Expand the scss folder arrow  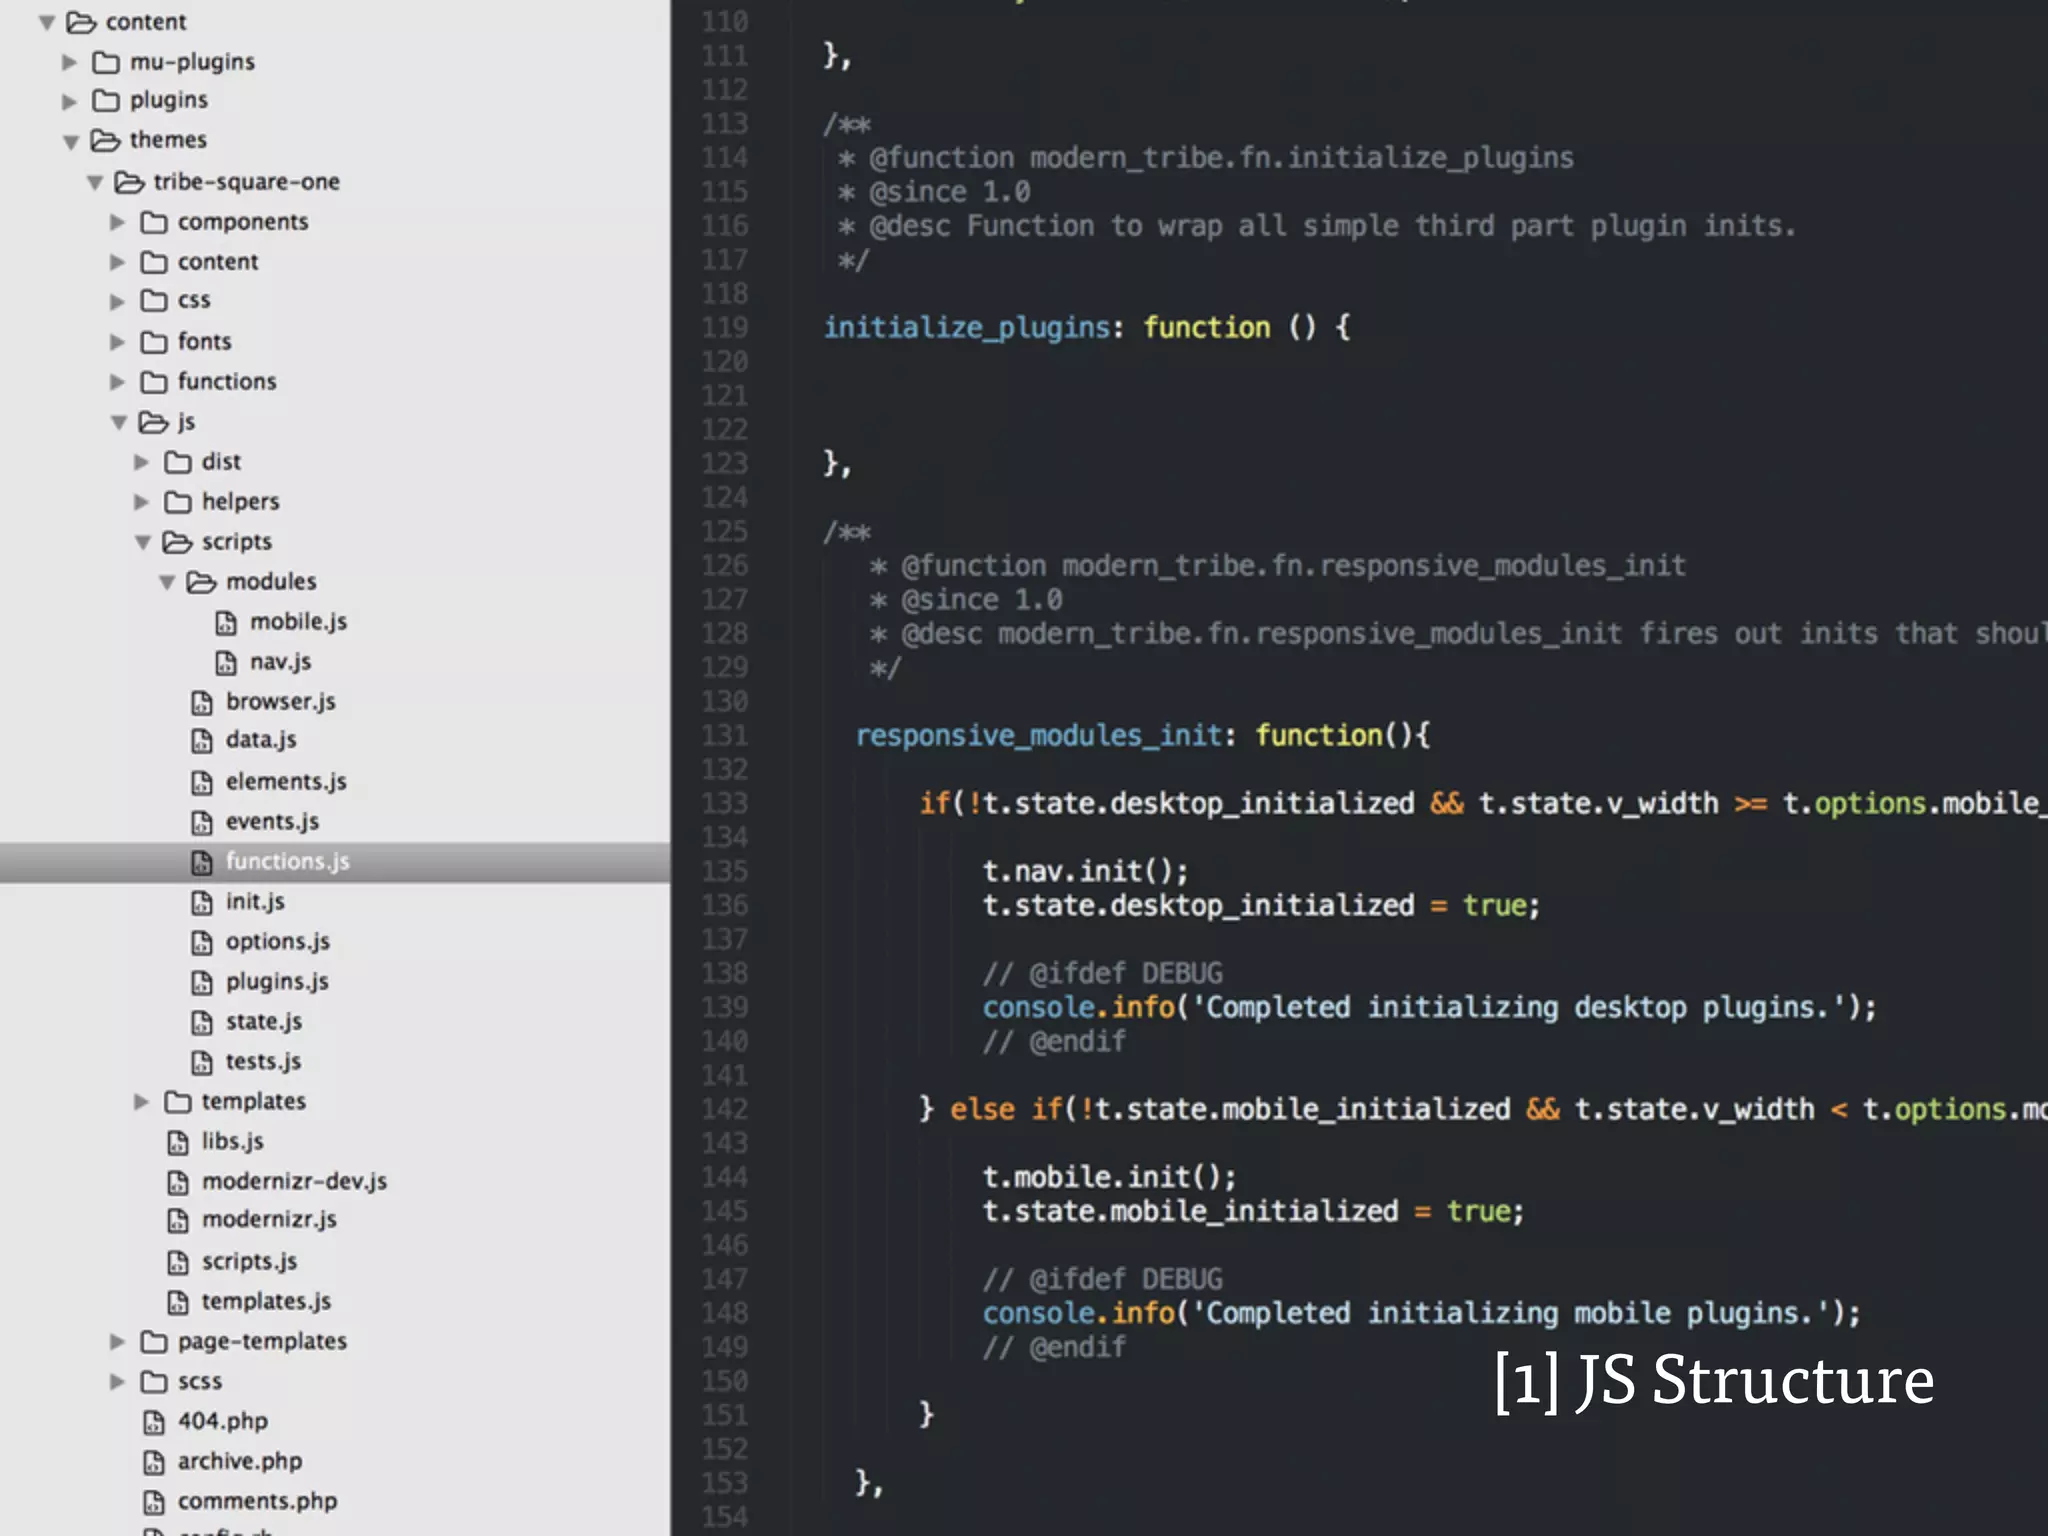click(x=118, y=1382)
